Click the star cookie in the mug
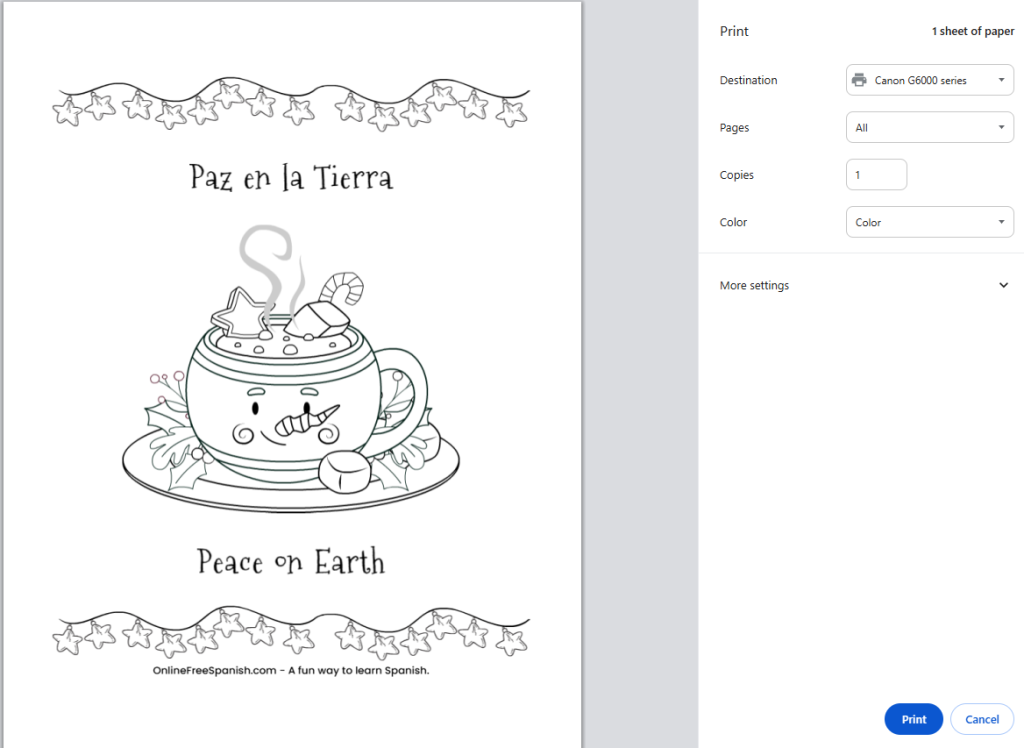Screen dimensions: 1024x748 tap(242, 309)
